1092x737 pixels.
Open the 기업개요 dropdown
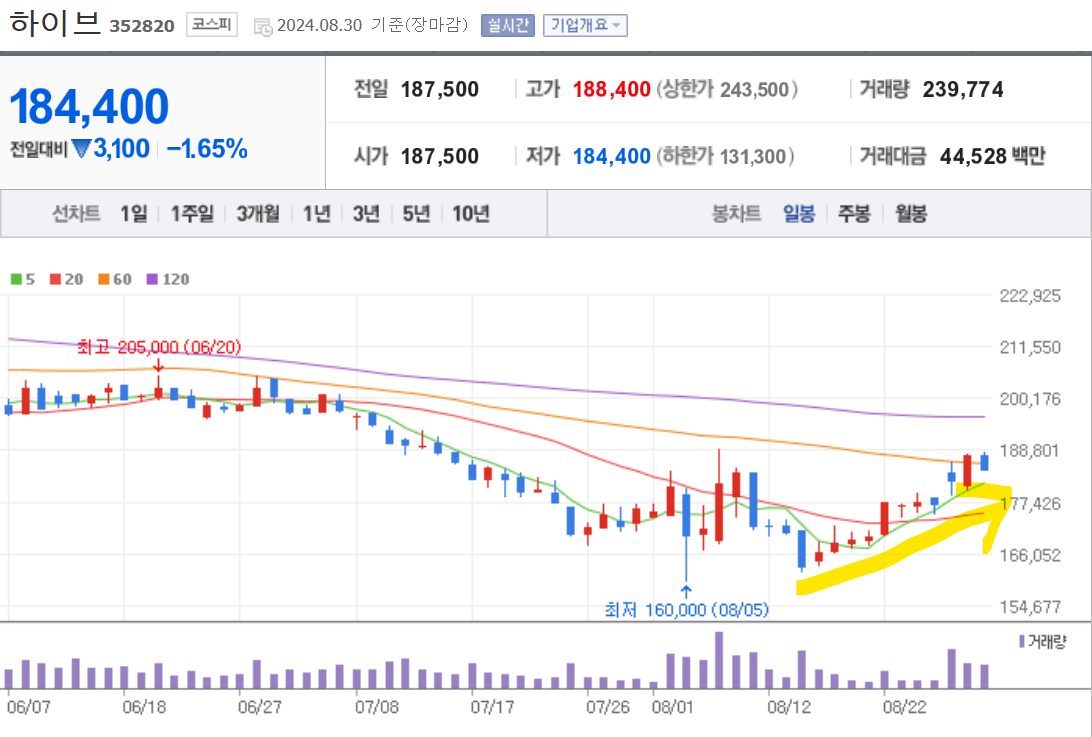click(x=585, y=25)
